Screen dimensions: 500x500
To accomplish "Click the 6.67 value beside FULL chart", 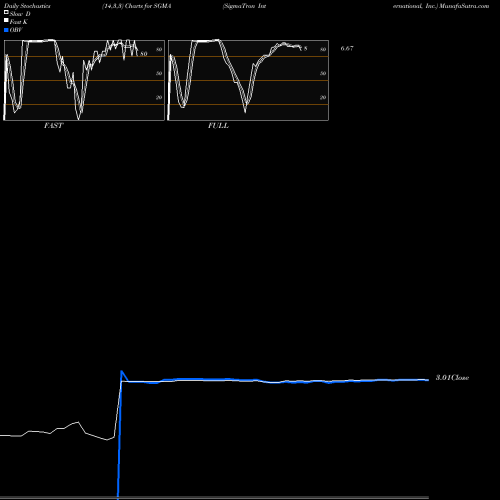I will tap(347, 48).
